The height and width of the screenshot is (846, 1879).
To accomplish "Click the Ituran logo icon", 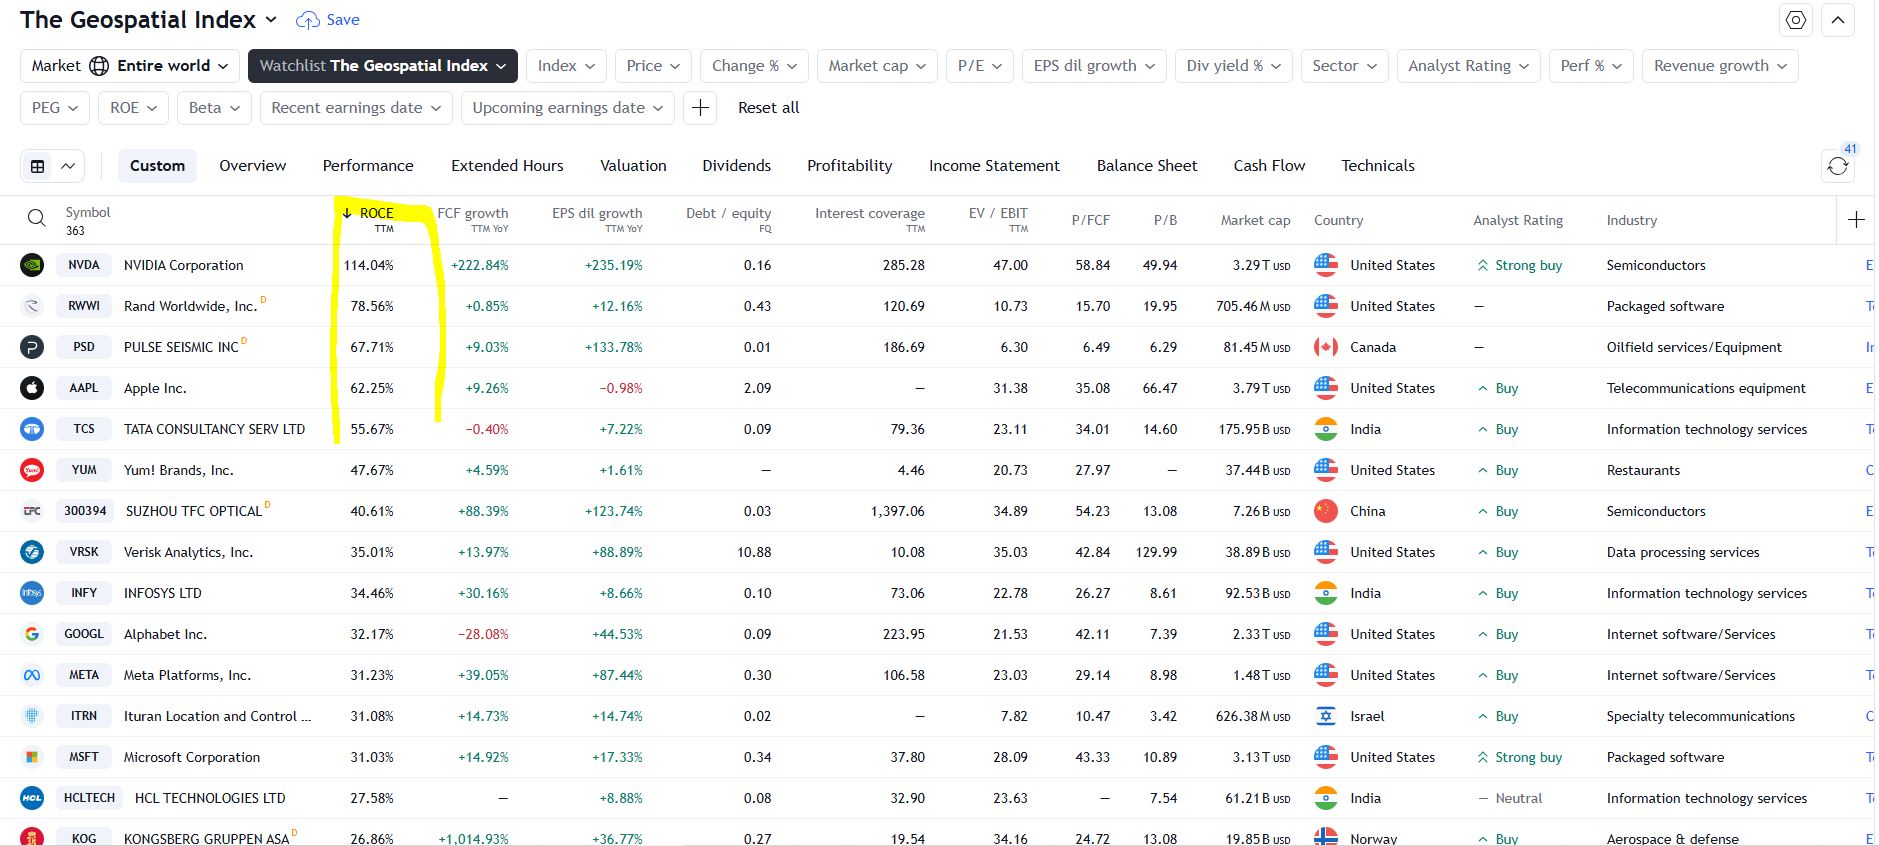I will tap(32, 716).
